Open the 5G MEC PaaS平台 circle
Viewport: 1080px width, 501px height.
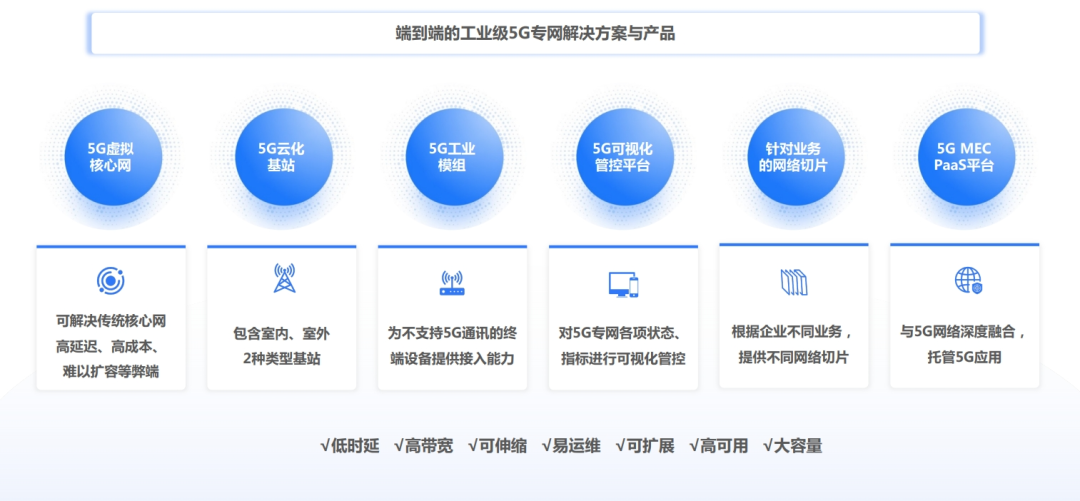tap(966, 157)
